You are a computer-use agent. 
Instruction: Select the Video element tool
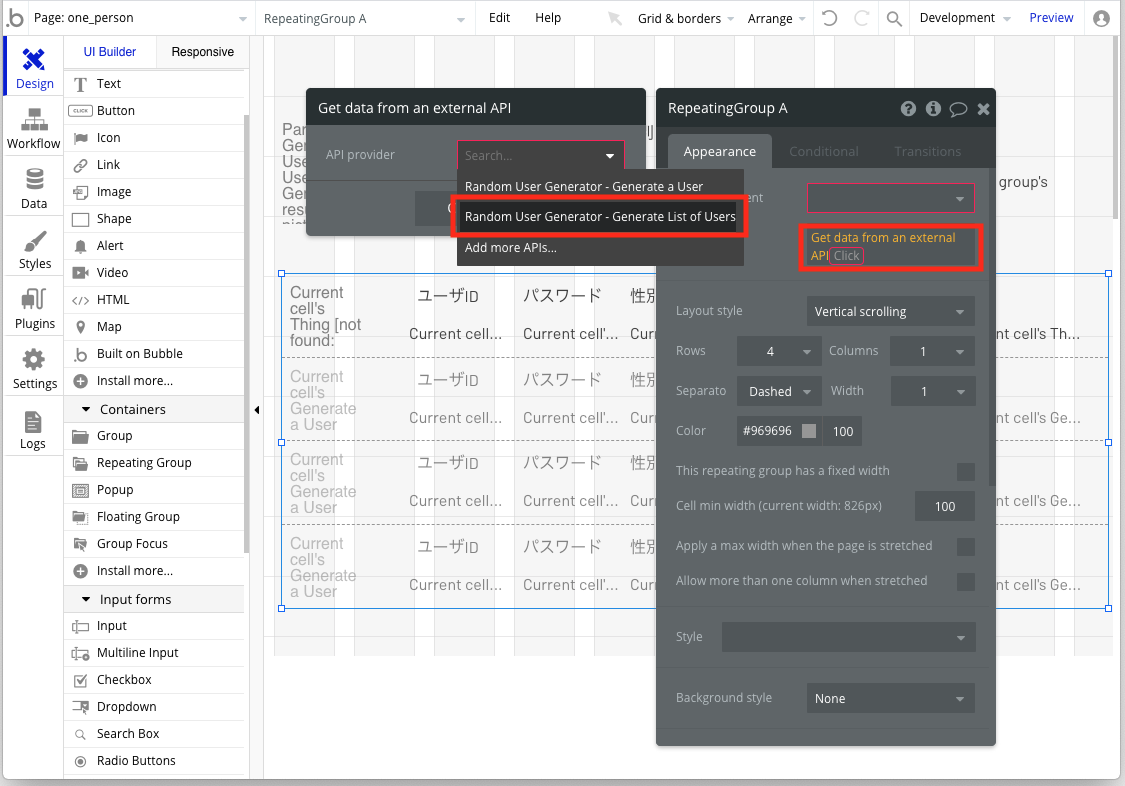pos(154,273)
